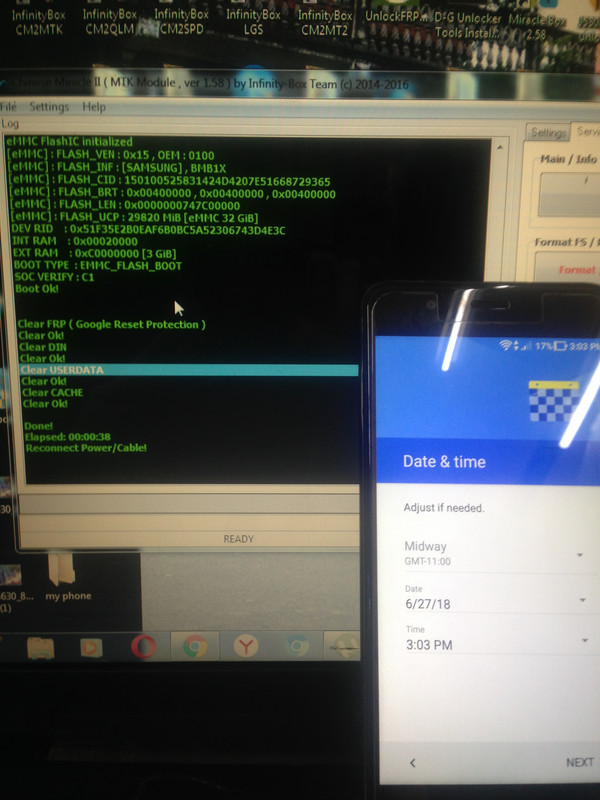
Task: Open the InfinityBox CM2MTK desktop shortcut
Action: click(38, 22)
